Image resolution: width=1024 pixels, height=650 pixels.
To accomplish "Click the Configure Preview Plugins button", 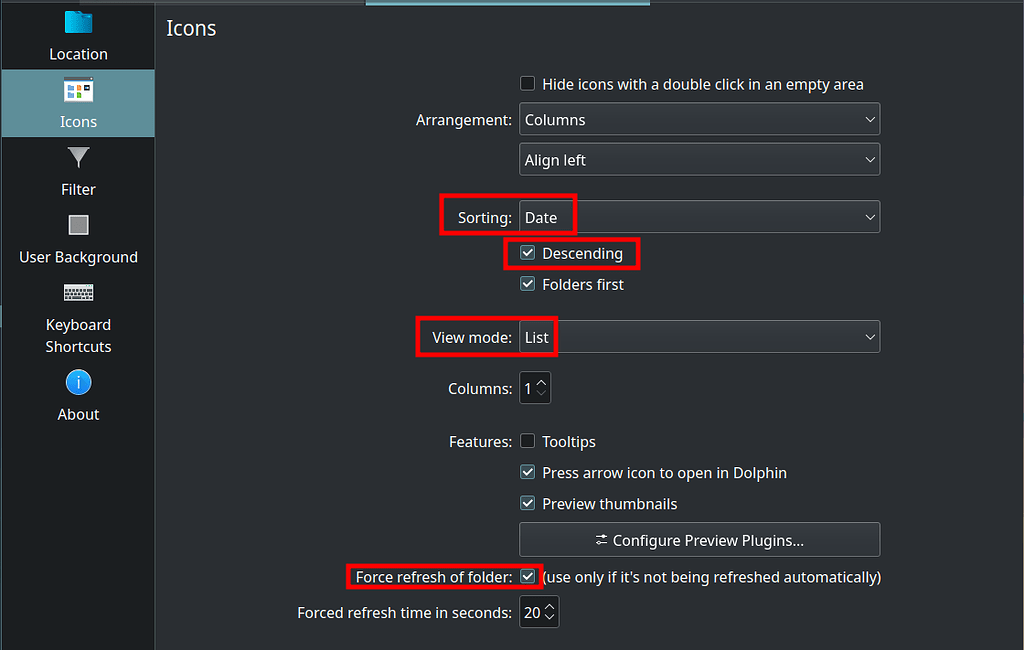I will pos(699,540).
